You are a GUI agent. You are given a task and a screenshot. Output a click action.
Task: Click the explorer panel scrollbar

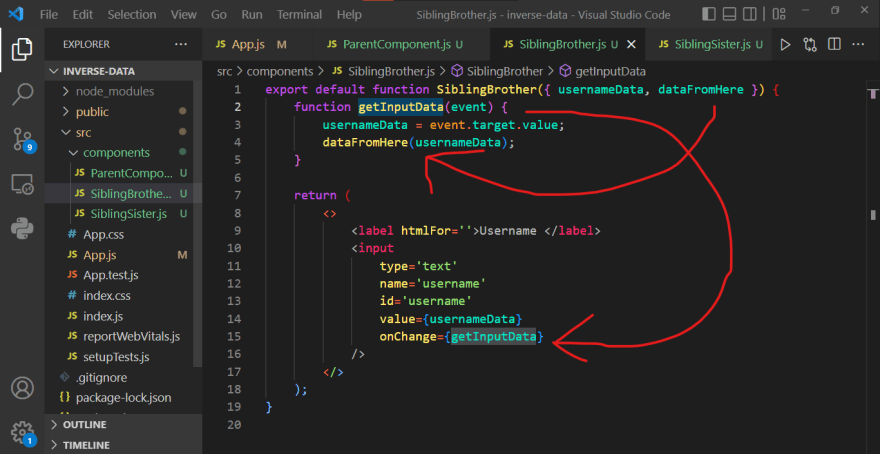click(198, 224)
